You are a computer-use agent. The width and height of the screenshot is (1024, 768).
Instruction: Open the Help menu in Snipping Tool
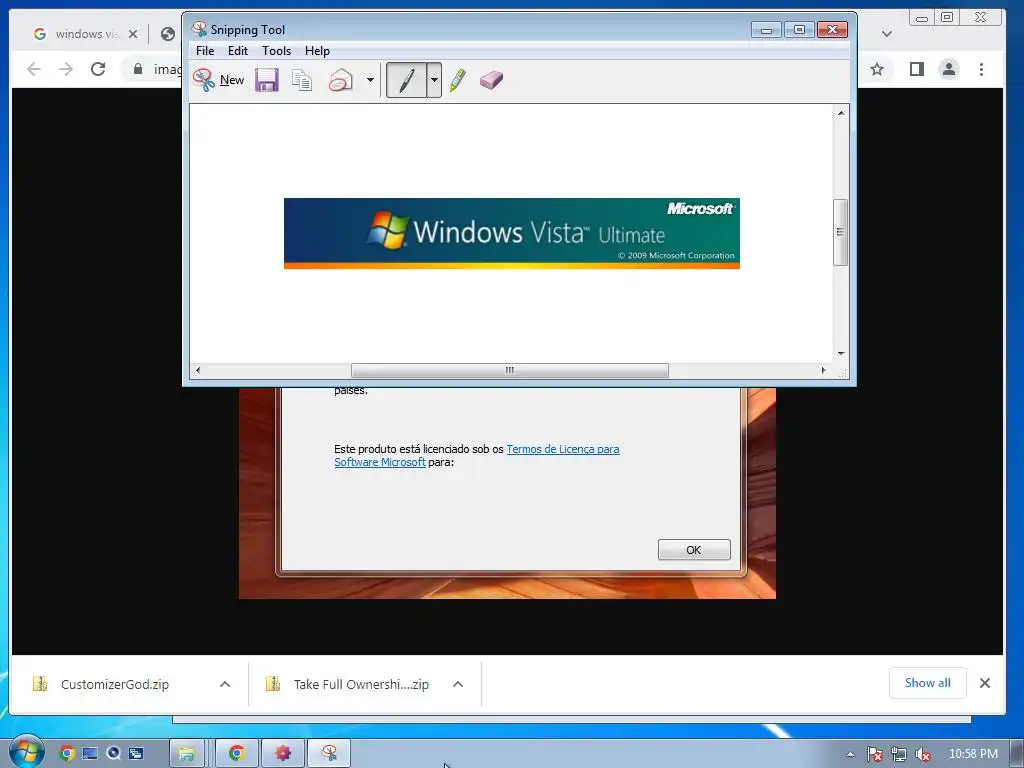(x=317, y=51)
